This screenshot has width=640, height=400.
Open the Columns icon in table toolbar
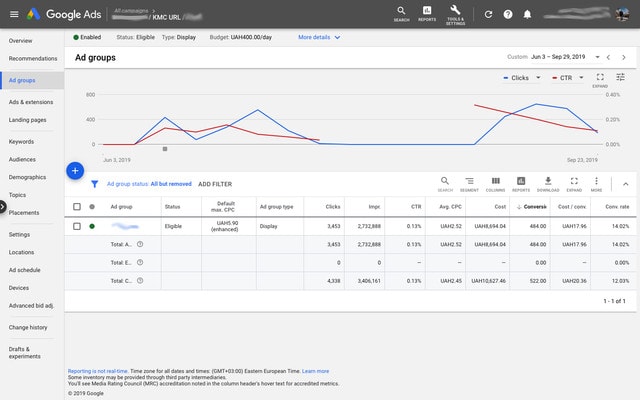point(496,183)
